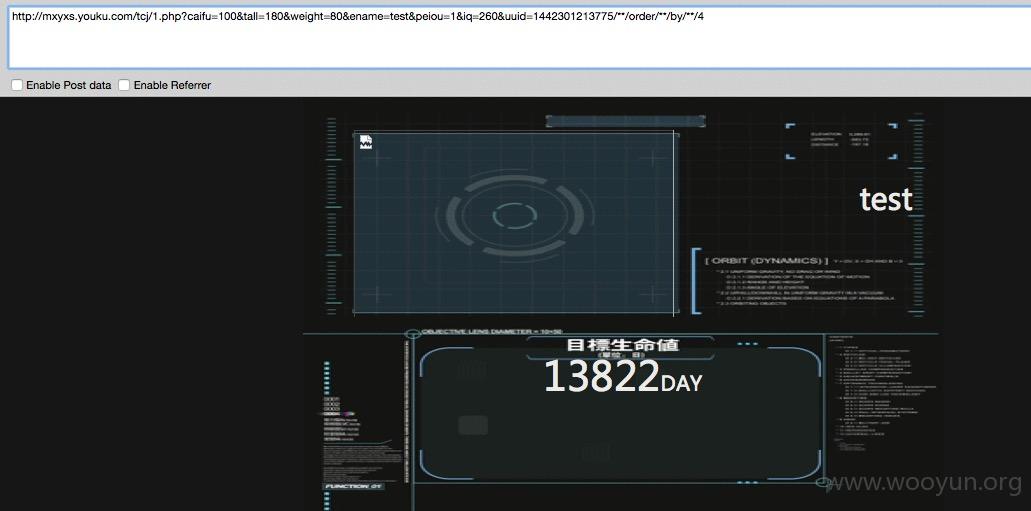Screen dimensions: 1031x511
Task: Select the large 'test' name text
Action: point(886,199)
